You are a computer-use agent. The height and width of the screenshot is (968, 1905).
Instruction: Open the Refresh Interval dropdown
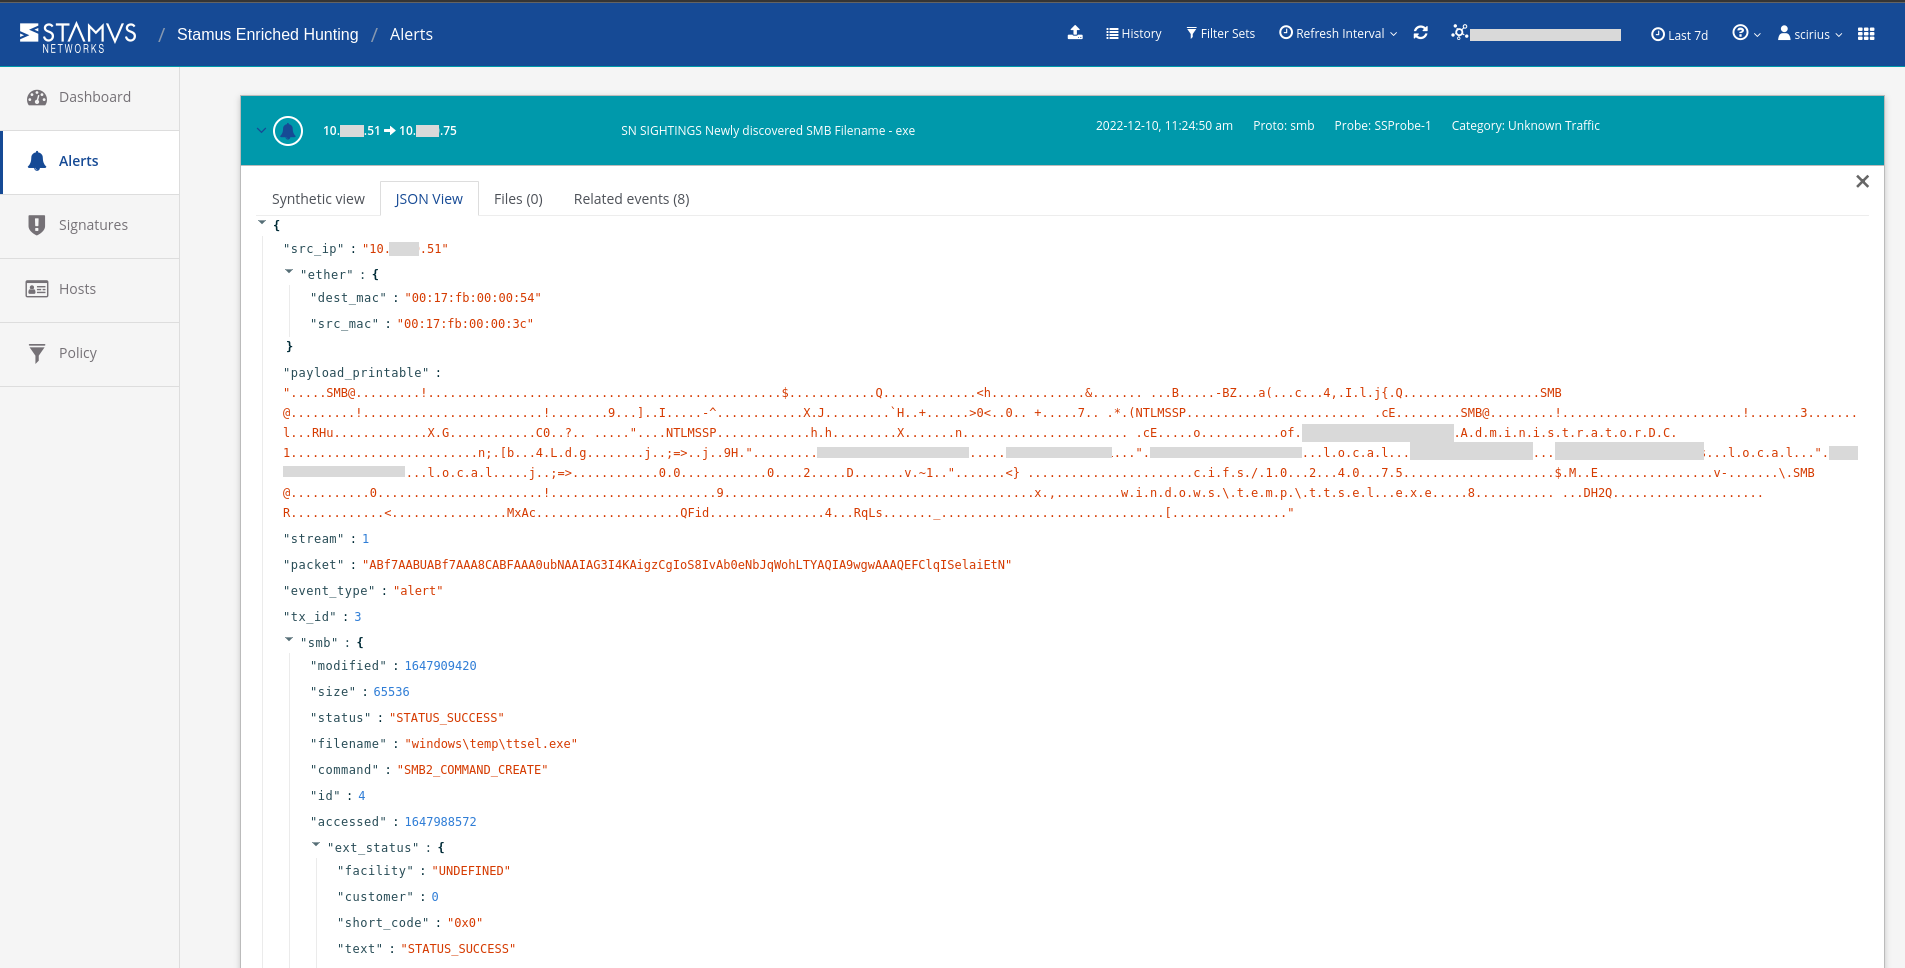pos(1337,32)
